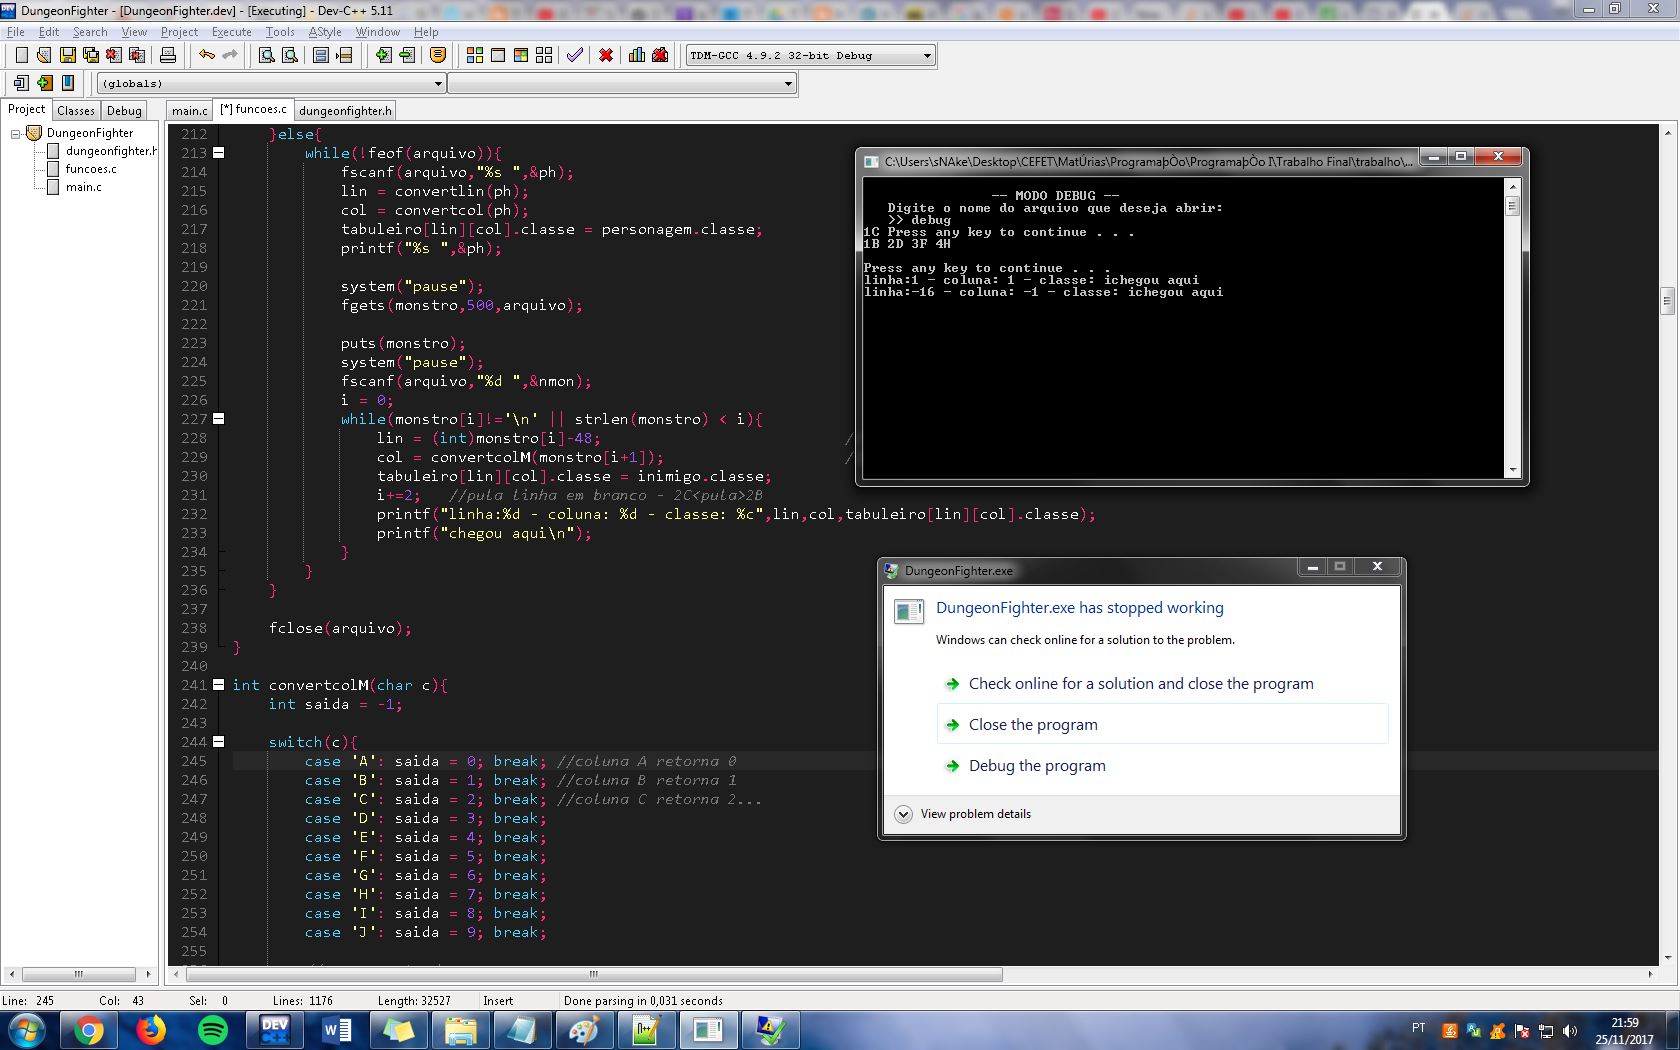This screenshot has width=1680, height=1050.
Task: Click code line 238 fclose(arquivo)
Action: pyautogui.click(x=340, y=628)
